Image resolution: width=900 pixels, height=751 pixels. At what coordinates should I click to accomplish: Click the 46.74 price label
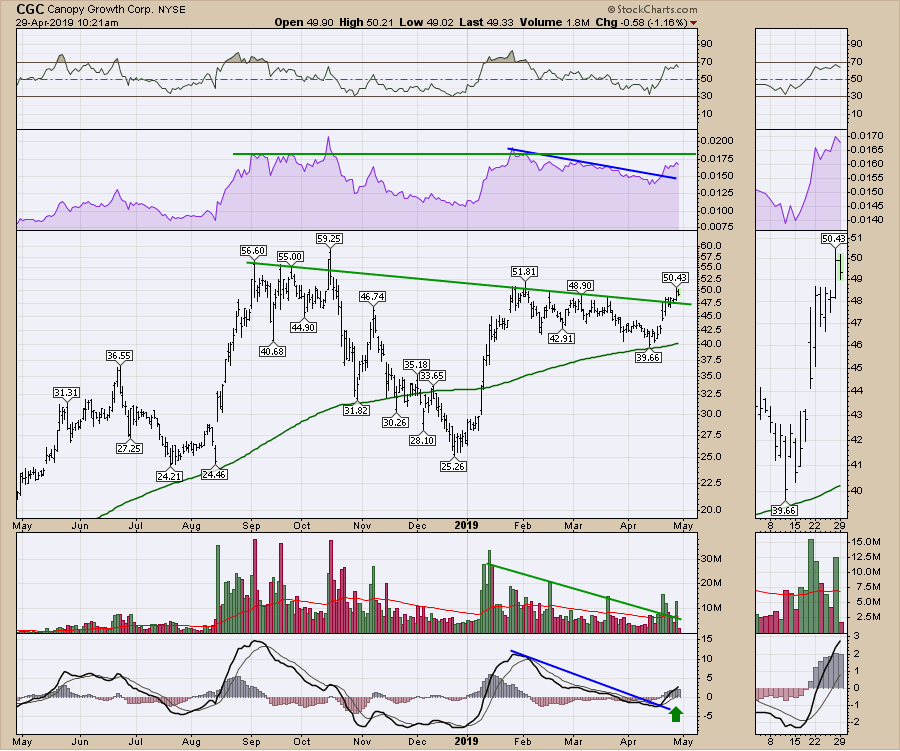(373, 296)
